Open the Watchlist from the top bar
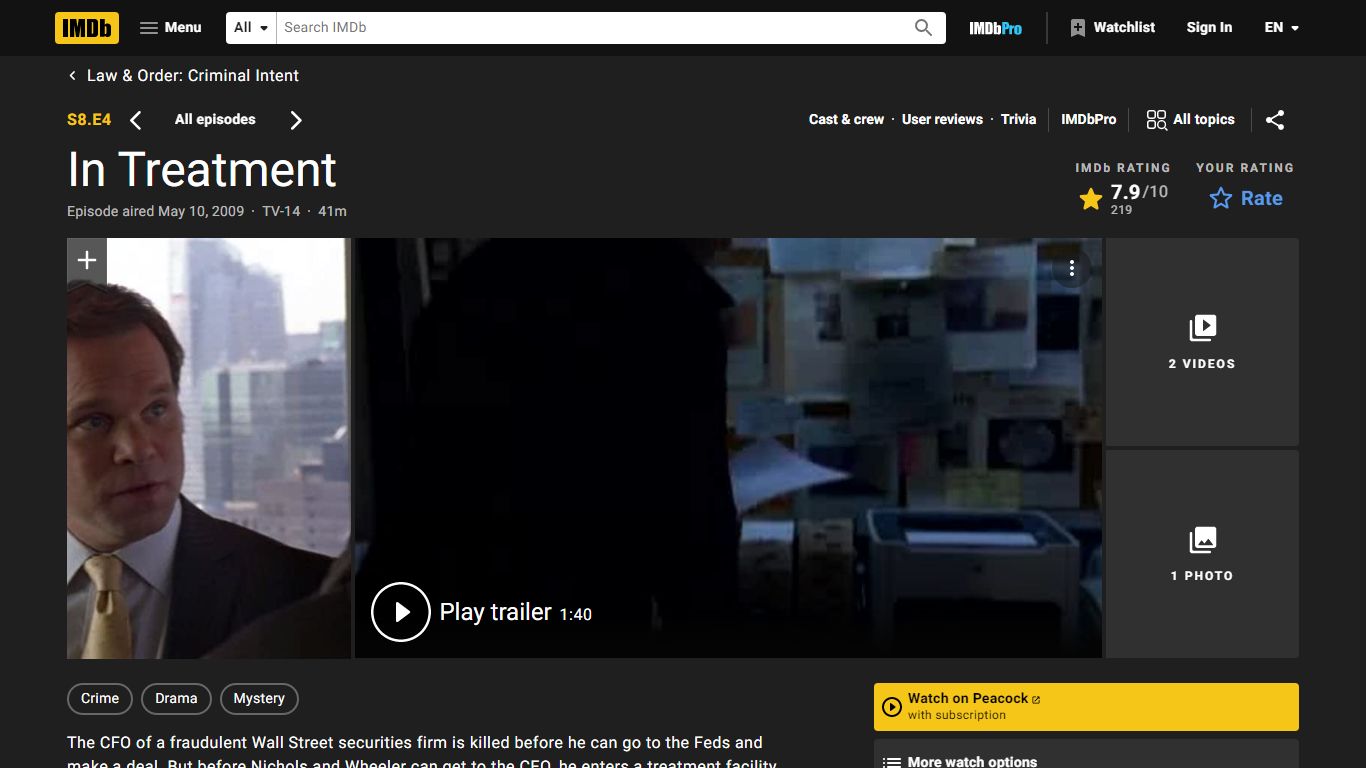The width and height of the screenshot is (1366, 768). pos(1112,28)
